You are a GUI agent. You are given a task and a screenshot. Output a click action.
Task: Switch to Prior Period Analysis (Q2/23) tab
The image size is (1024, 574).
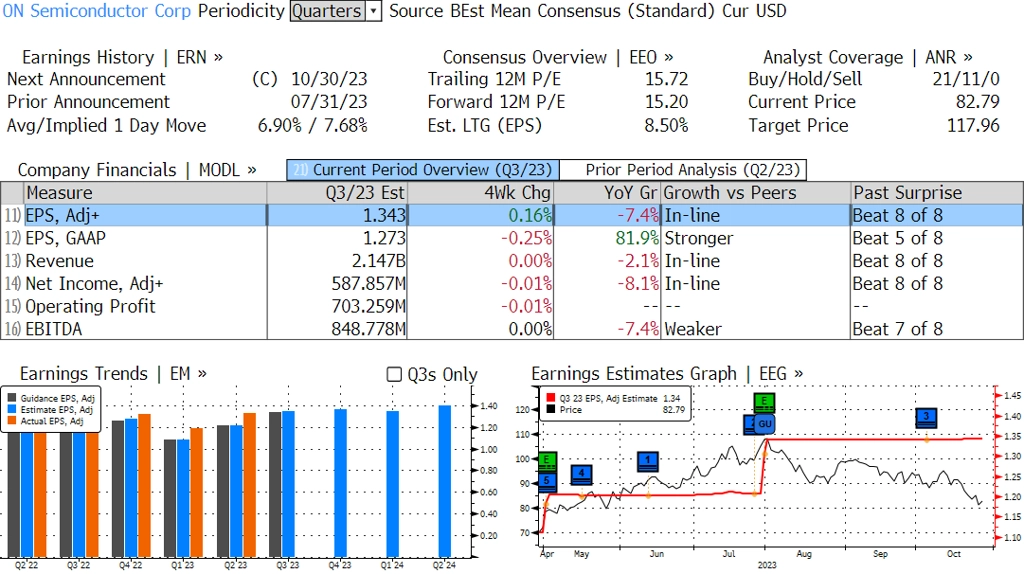(x=684, y=170)
